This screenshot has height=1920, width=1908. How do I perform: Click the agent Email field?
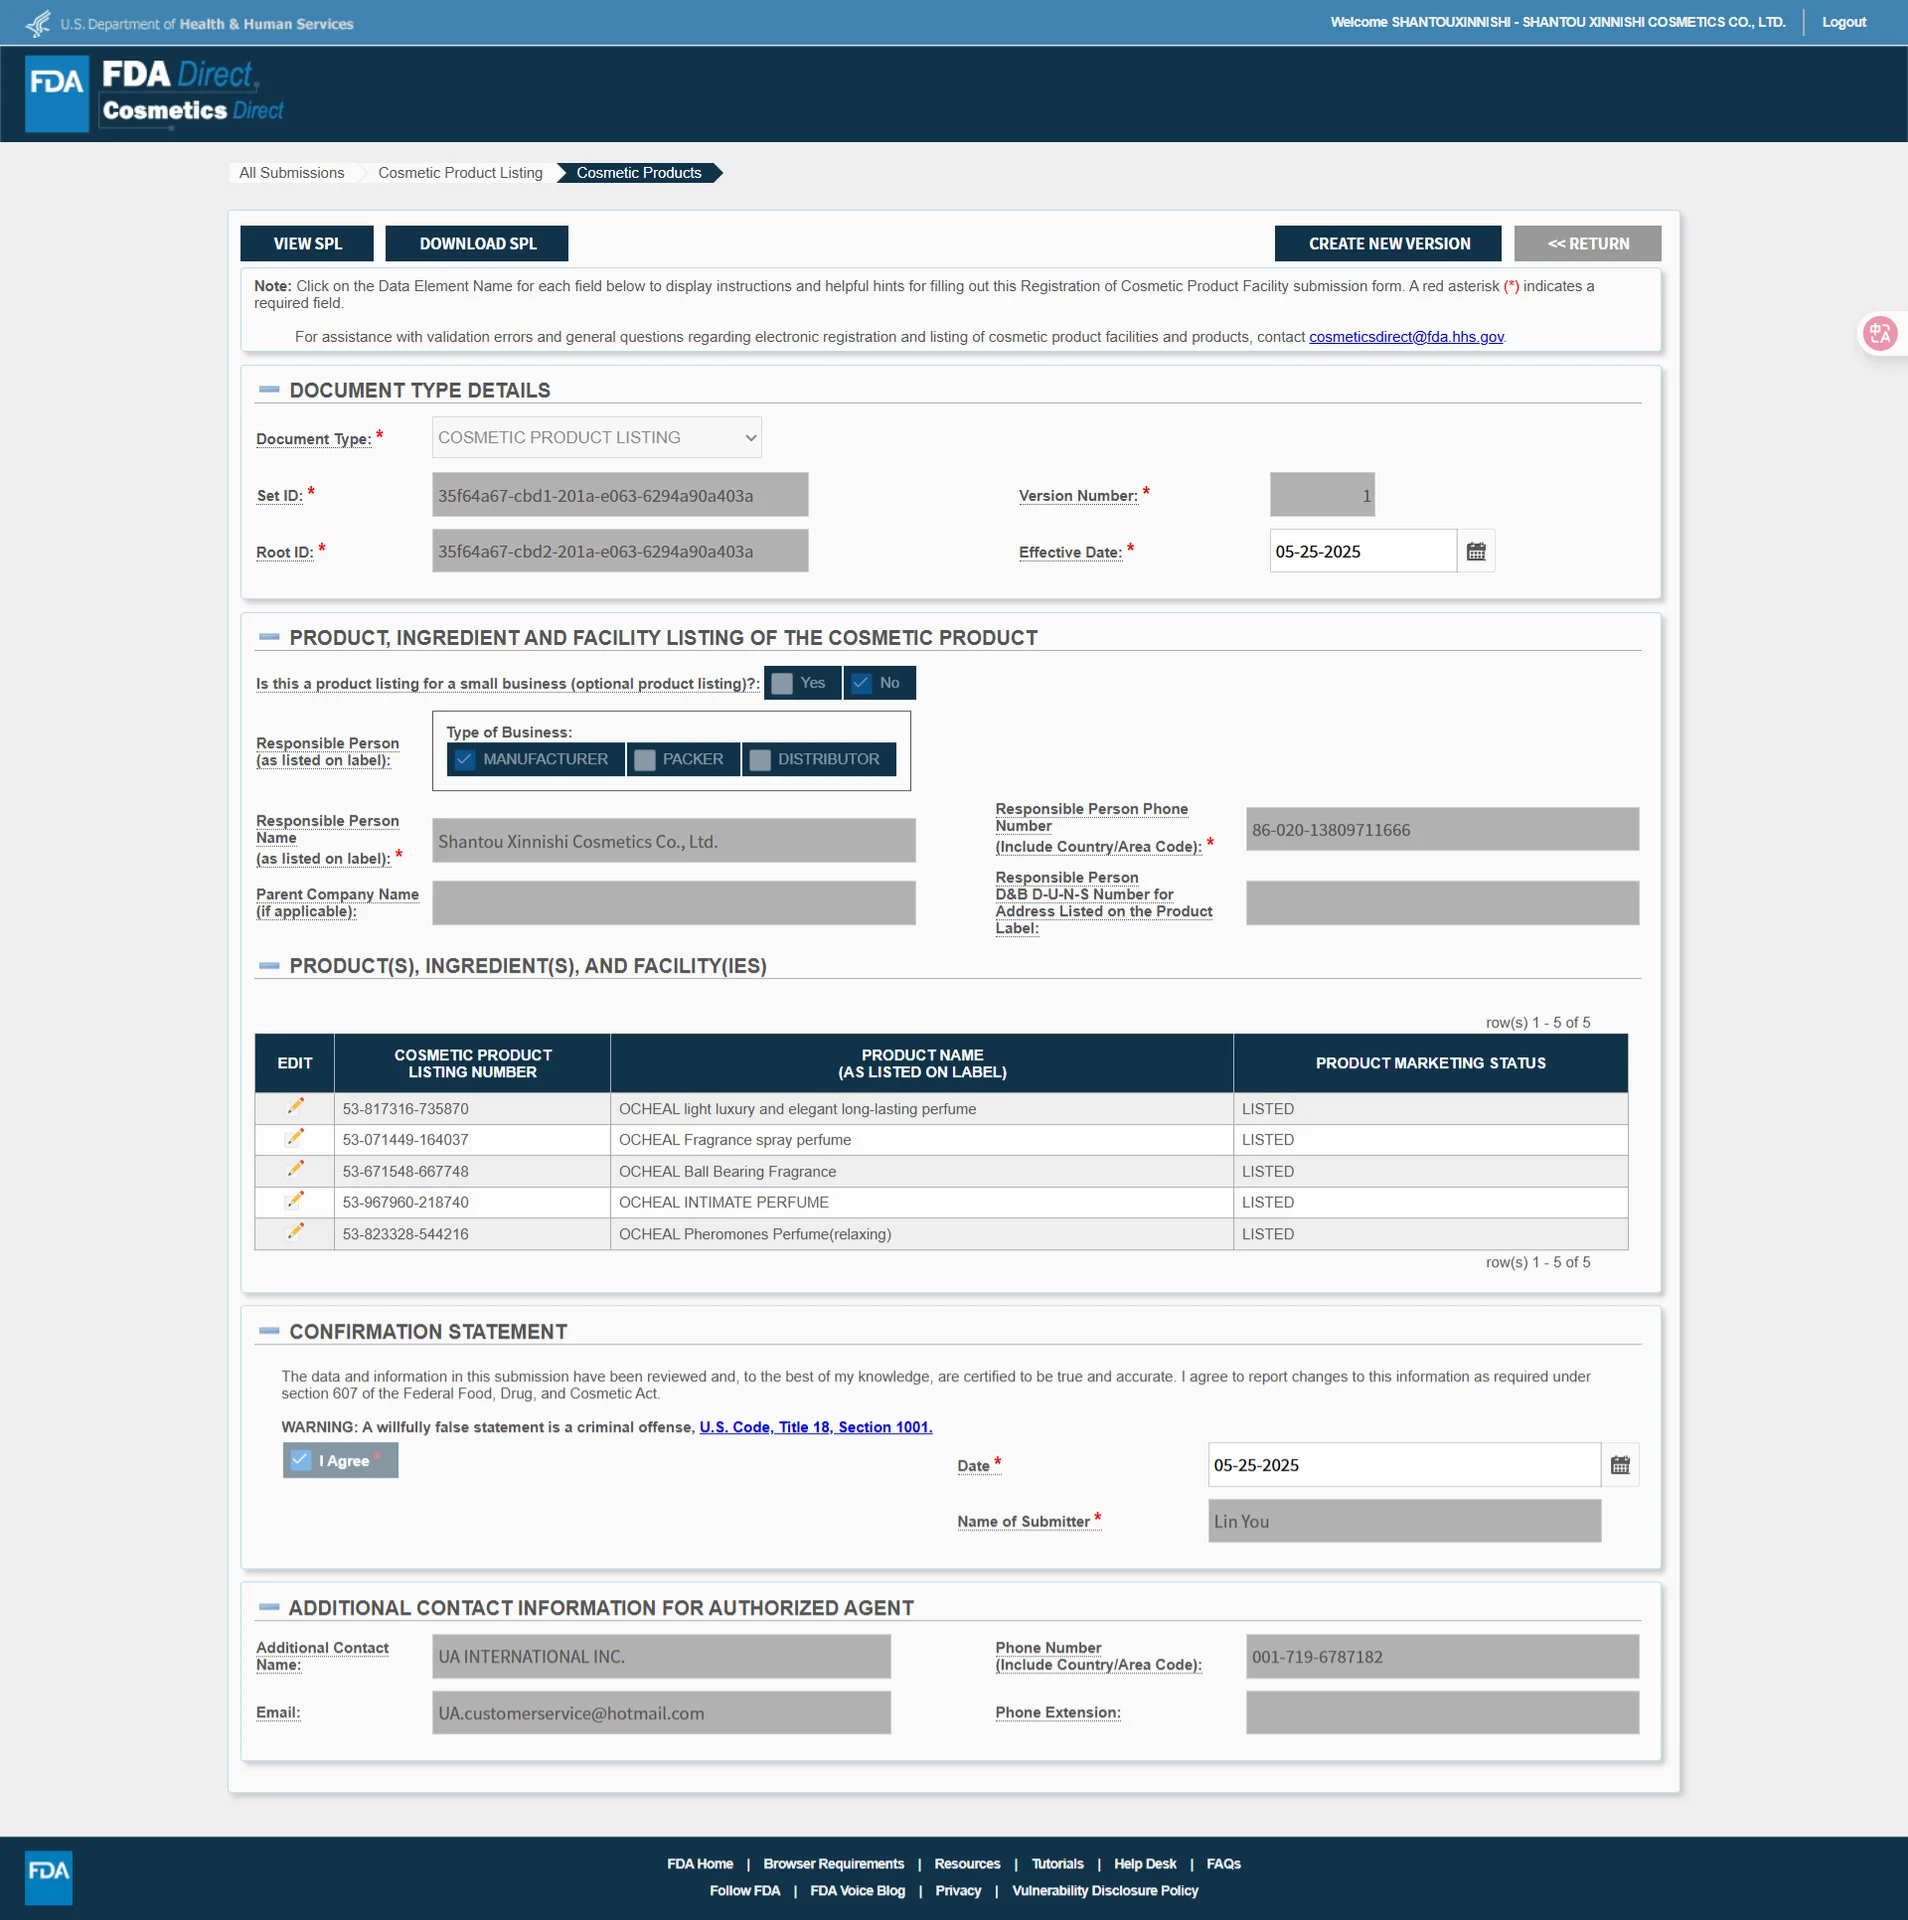661,1713
